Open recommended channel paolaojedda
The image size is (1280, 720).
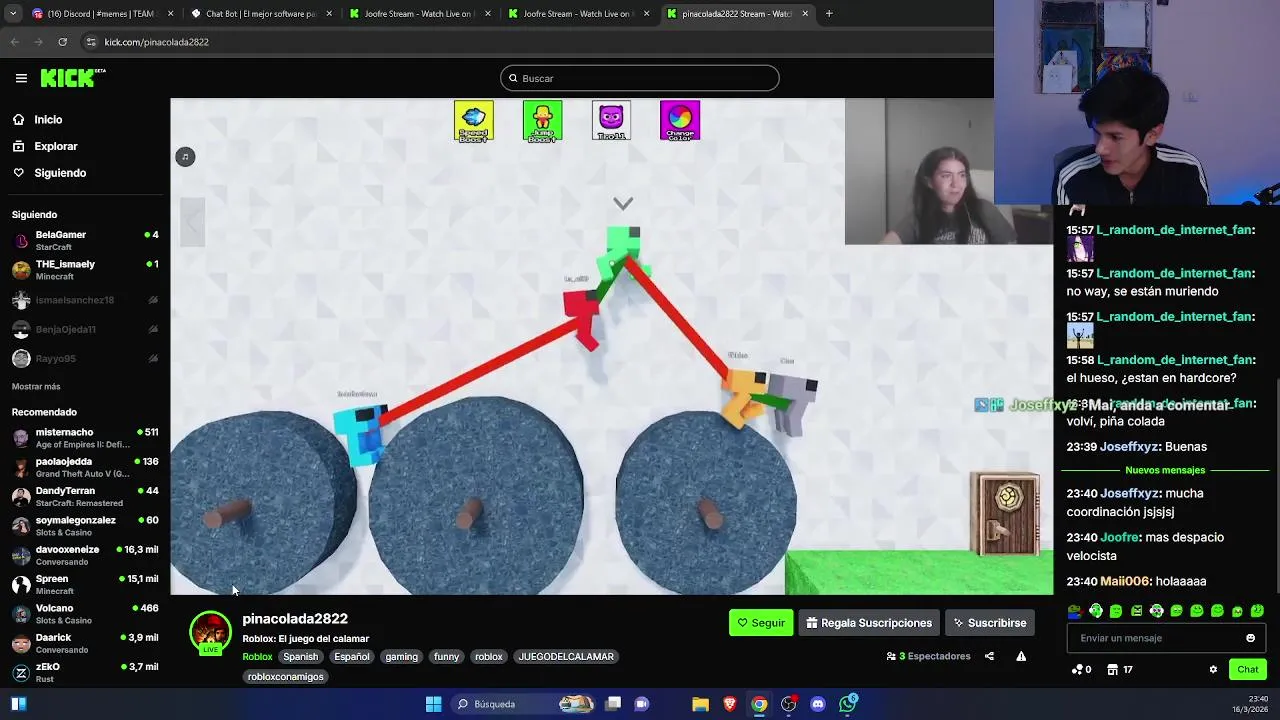[85, 467]
